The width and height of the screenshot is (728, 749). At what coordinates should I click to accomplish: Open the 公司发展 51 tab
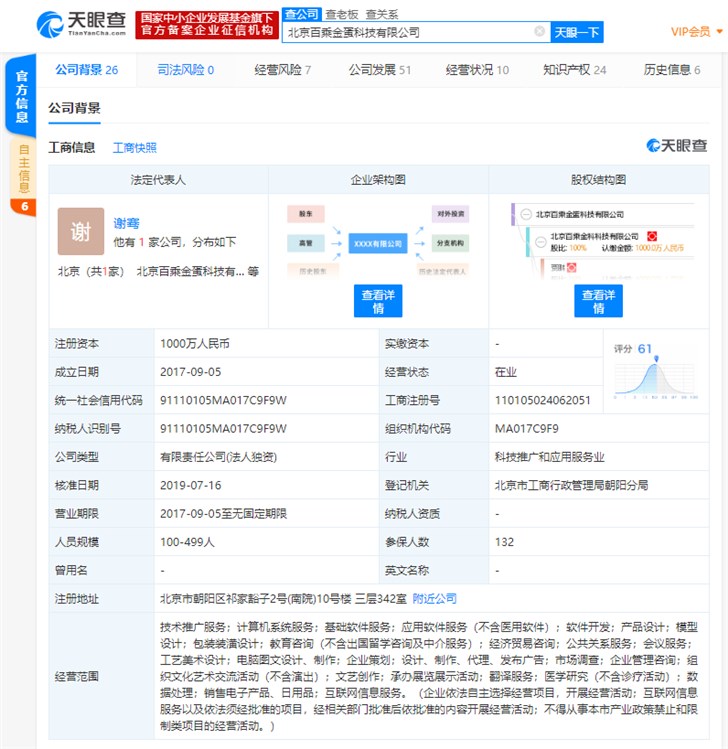pyautogui.click(x=379, y=70)
